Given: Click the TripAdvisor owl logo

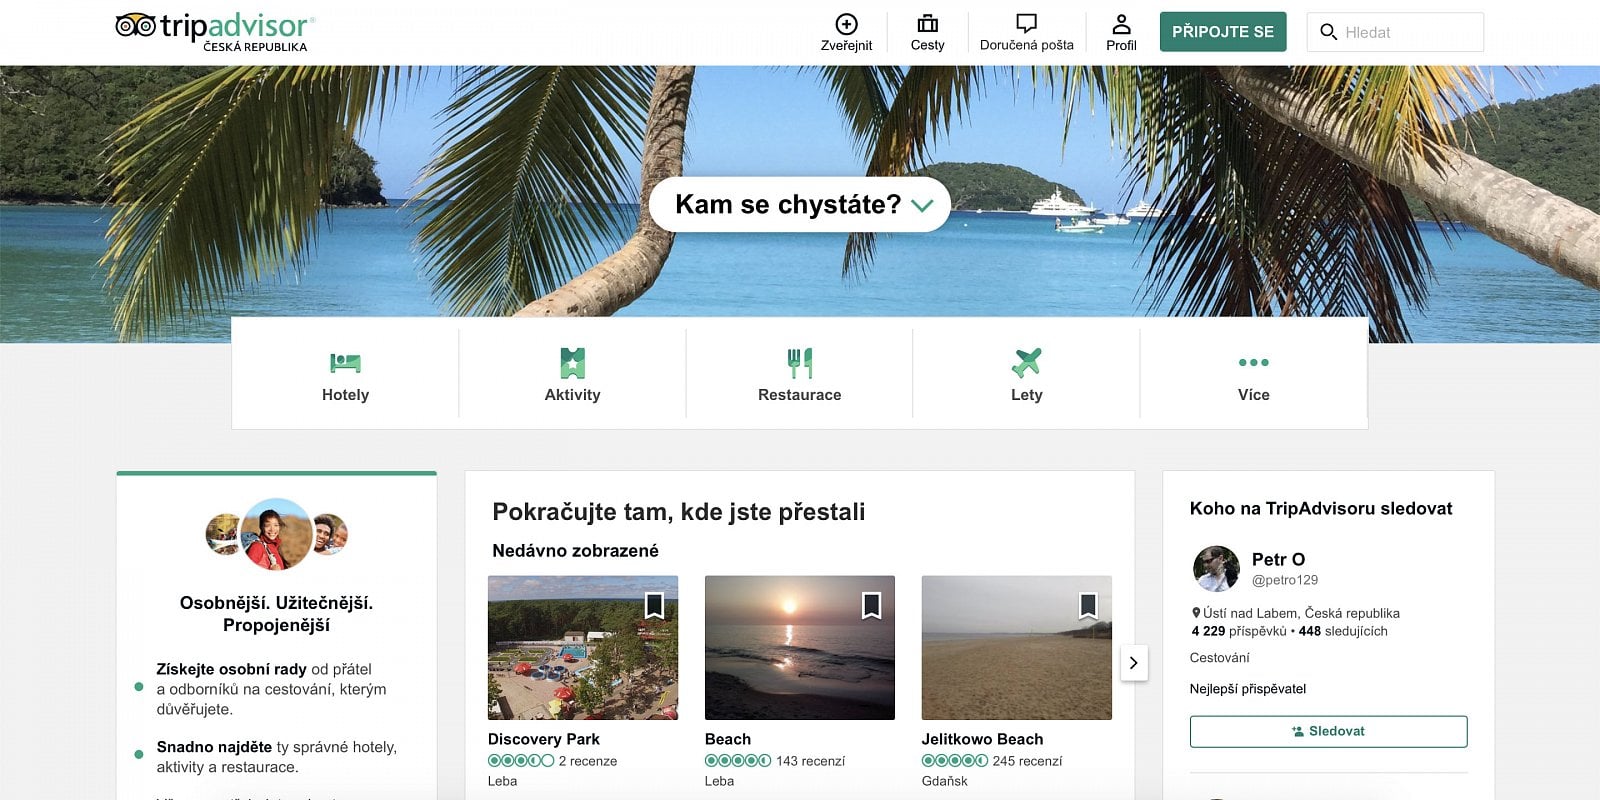Looking at the screenshot, I should (135, 25).
